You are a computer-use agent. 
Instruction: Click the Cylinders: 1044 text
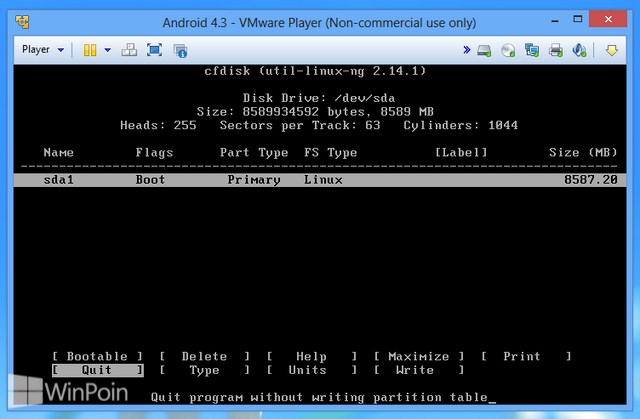click(461, 125)
